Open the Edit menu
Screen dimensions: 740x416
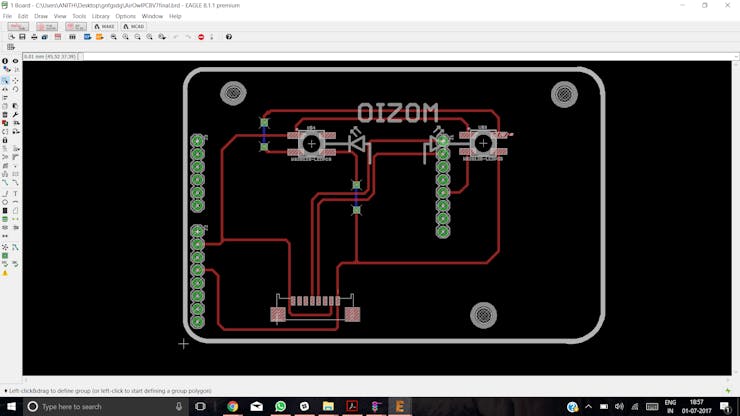[x=23, y=16]
